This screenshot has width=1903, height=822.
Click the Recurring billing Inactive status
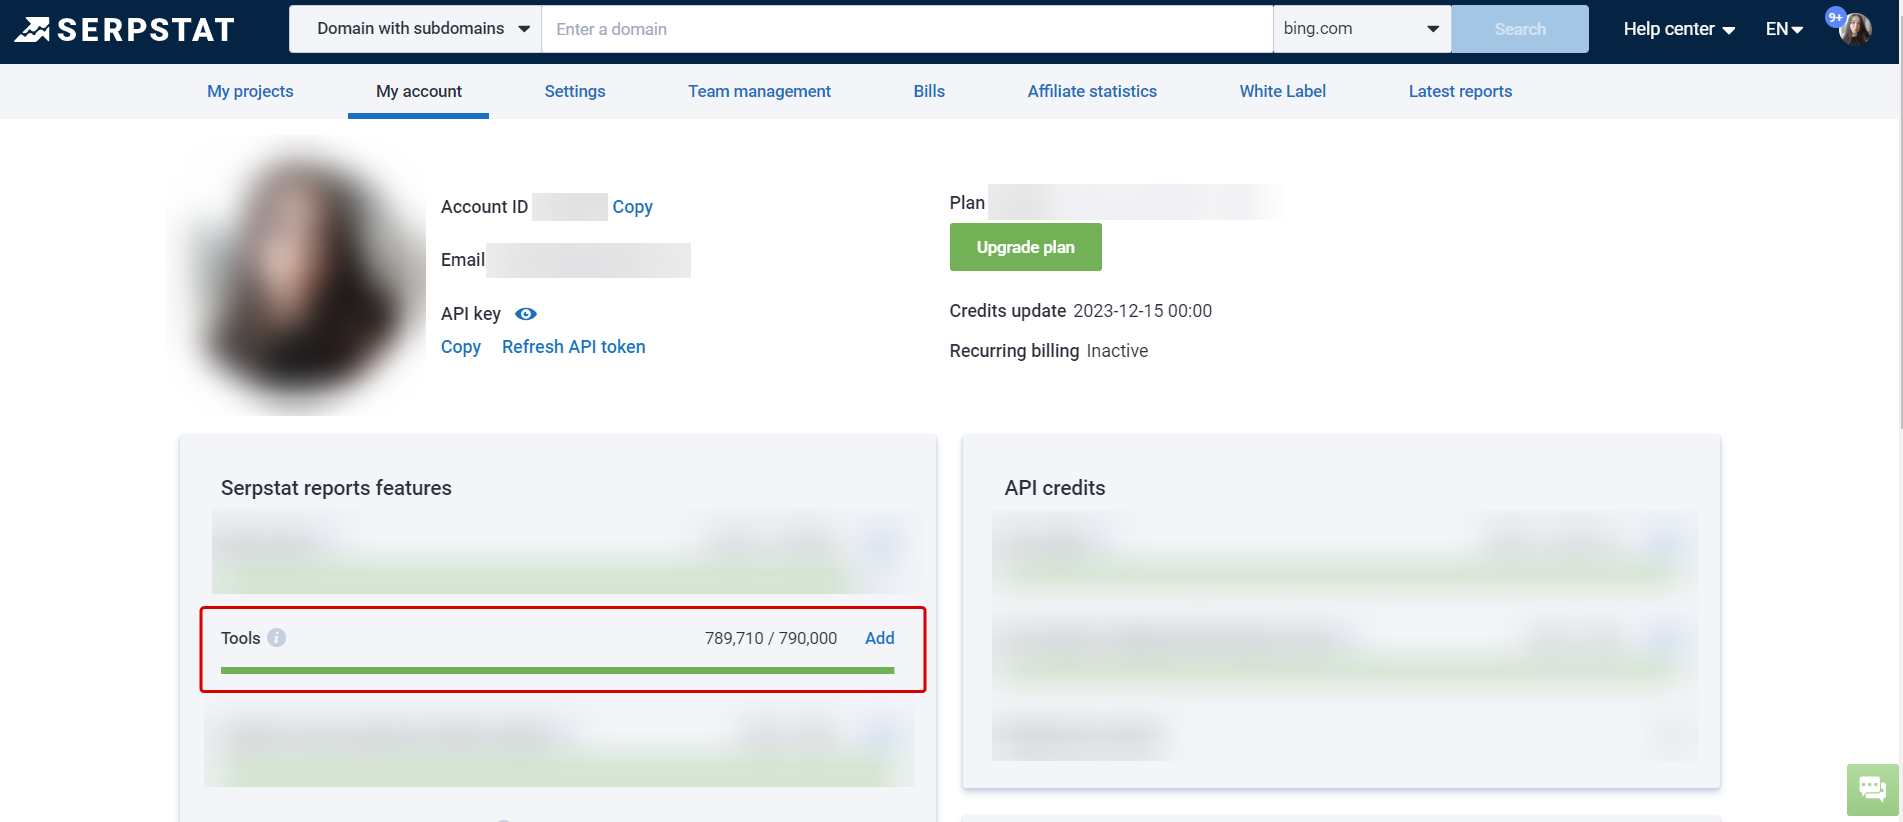point(1117,351)
